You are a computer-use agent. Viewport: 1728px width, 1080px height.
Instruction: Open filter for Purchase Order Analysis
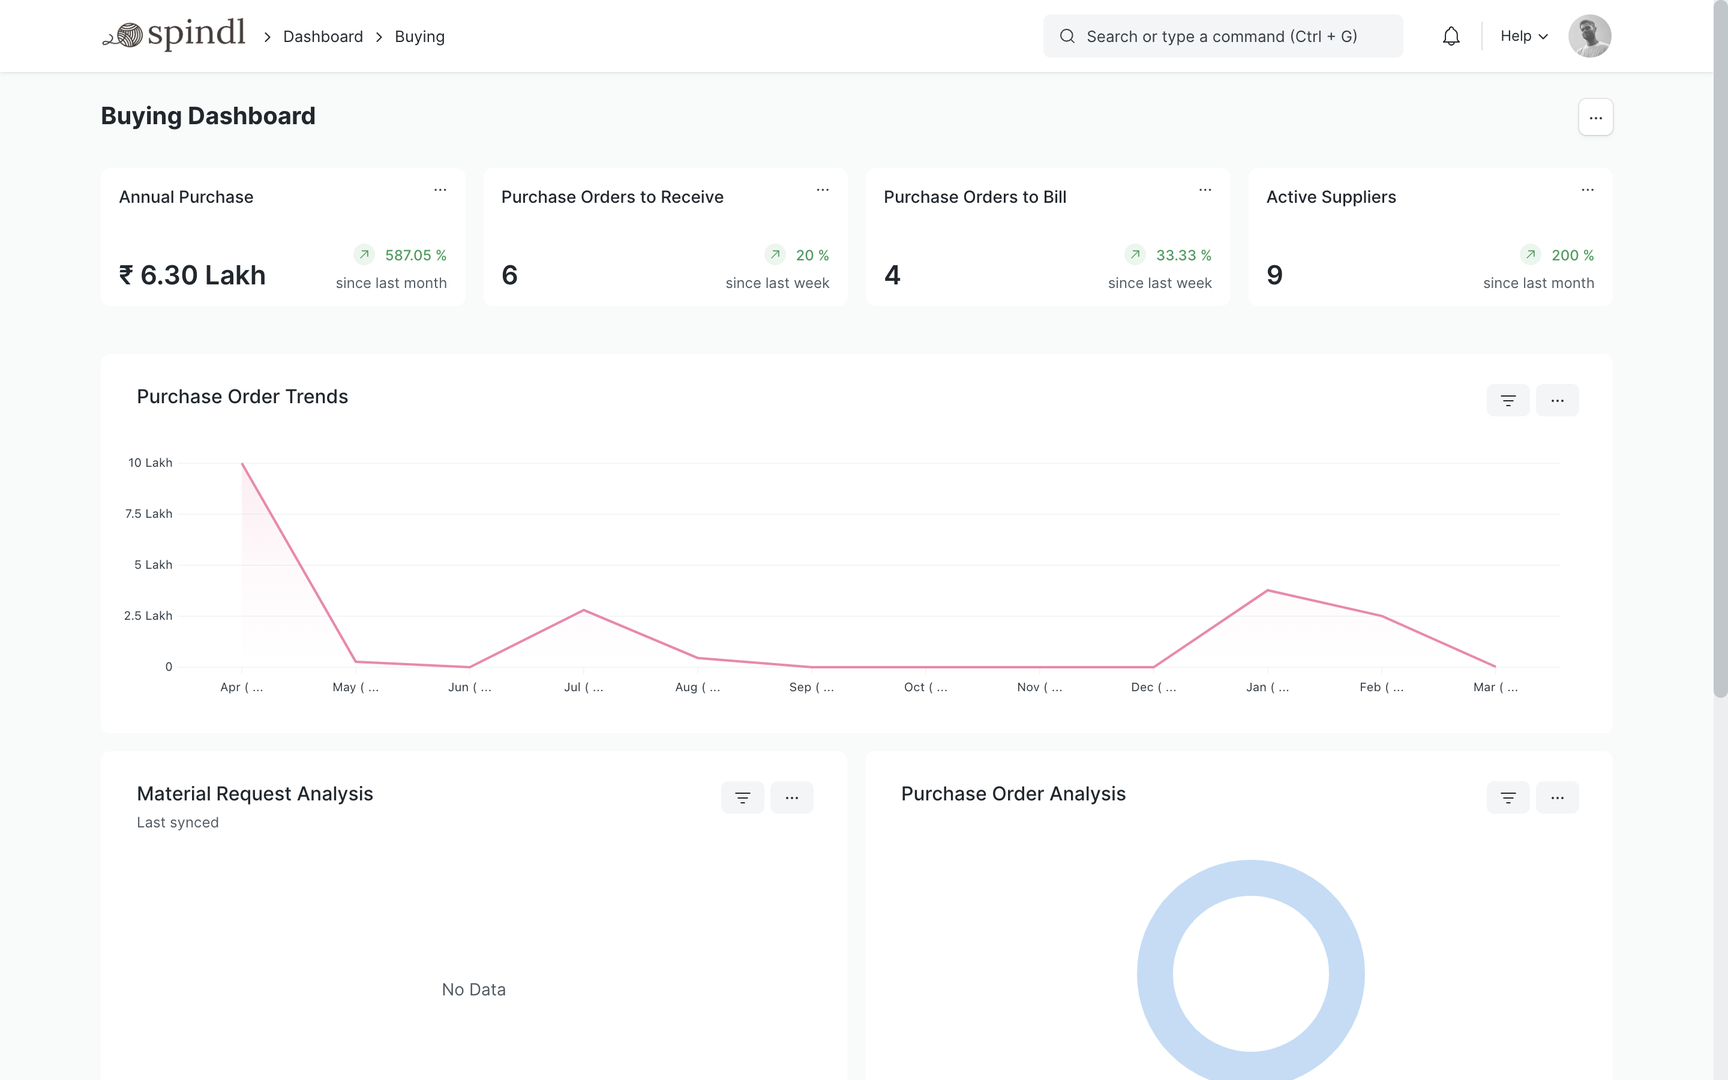tap(1508, 797)
